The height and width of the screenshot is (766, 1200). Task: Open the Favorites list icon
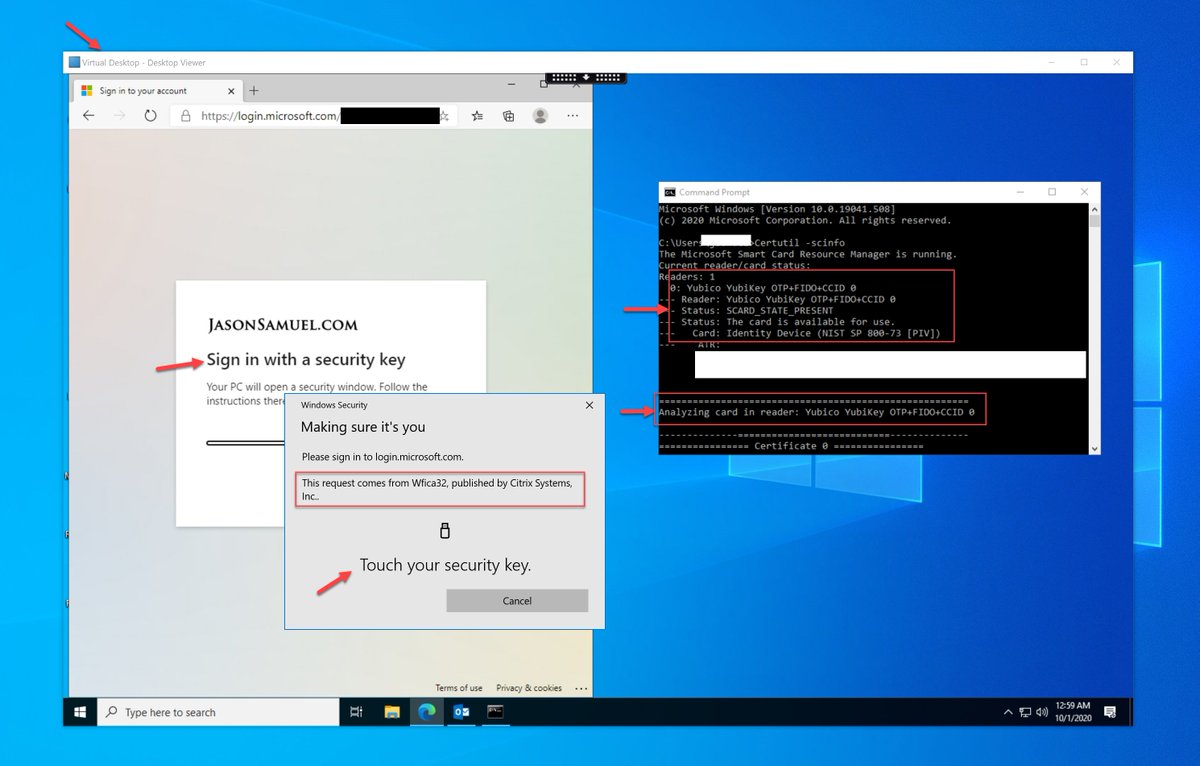476,115
